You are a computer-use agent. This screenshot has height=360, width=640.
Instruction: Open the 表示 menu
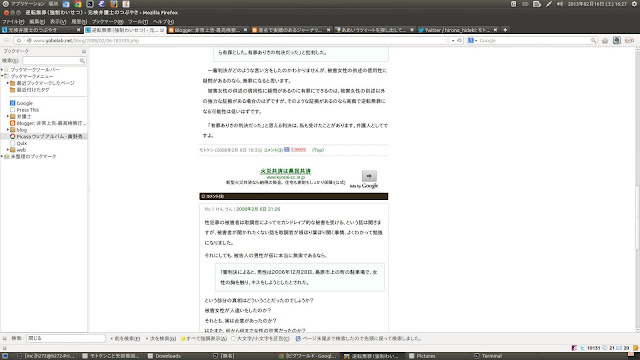click(58, 22)
